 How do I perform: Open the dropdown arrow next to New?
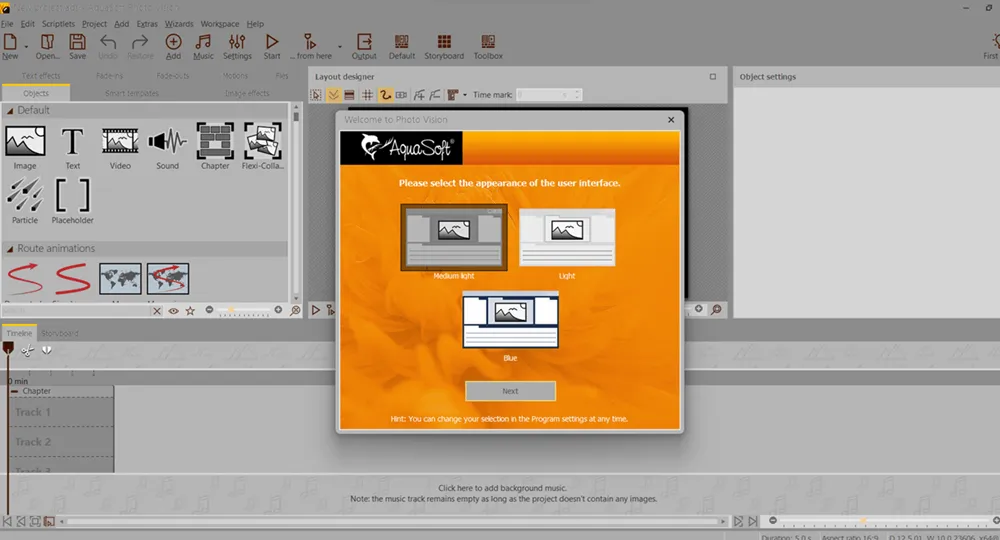pos(24,46)
